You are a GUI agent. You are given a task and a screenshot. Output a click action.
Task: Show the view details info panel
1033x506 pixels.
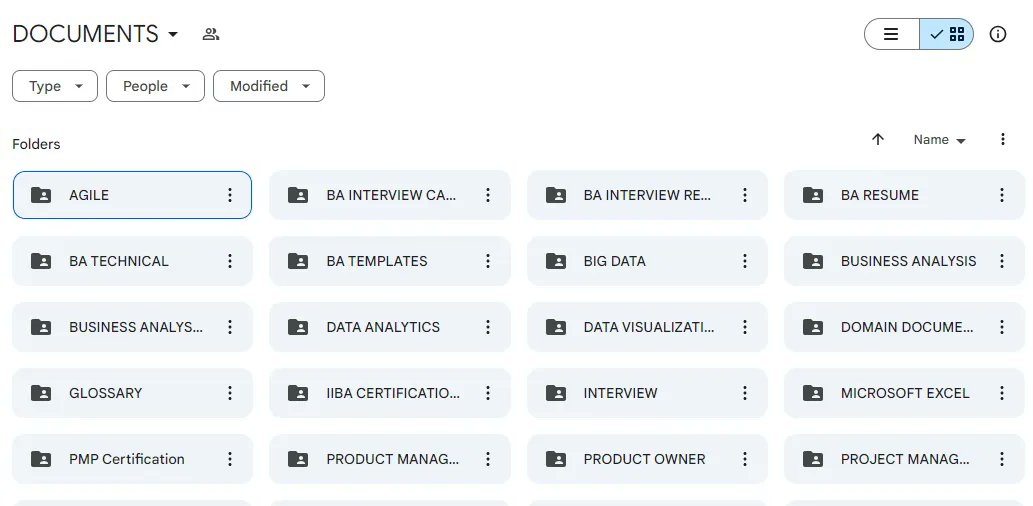[998, 34]
